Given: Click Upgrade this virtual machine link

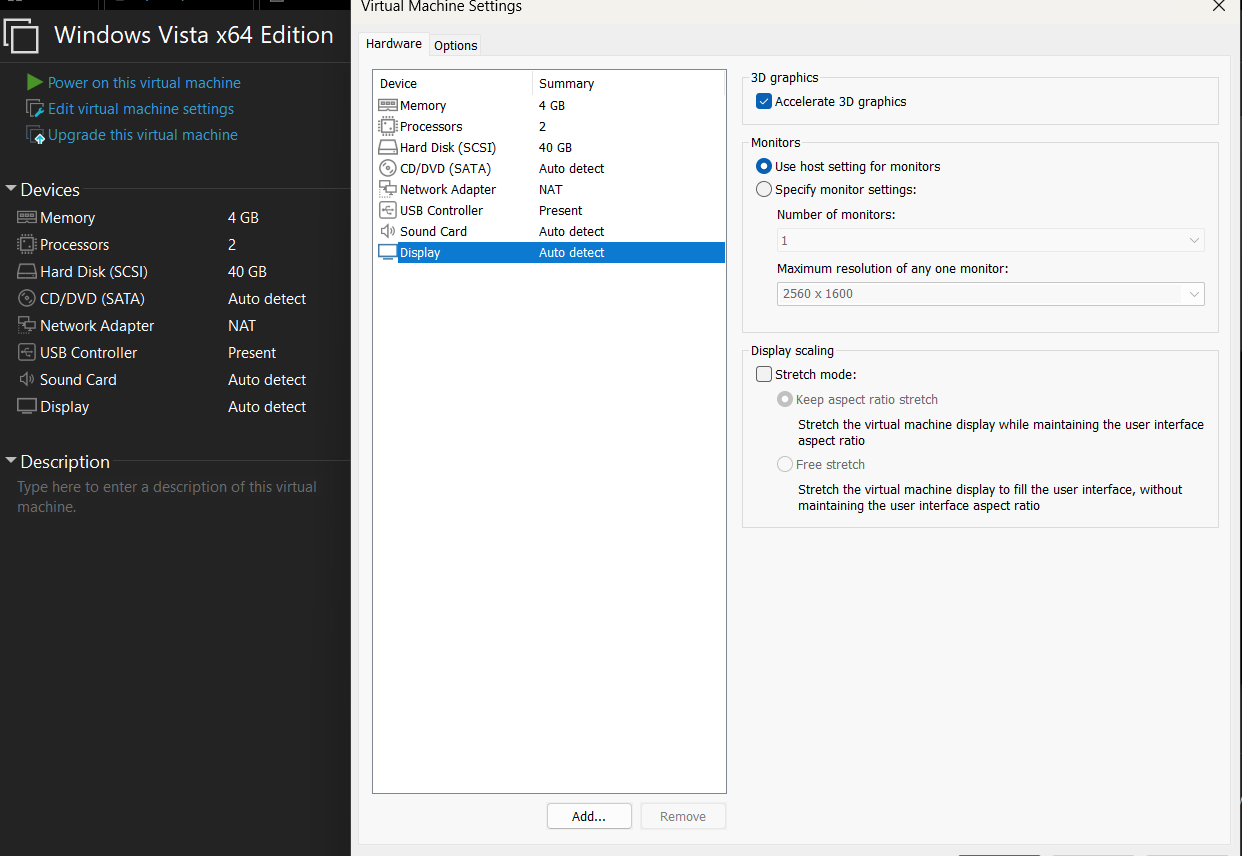Looking at the screenshot, I should (143, 134).
